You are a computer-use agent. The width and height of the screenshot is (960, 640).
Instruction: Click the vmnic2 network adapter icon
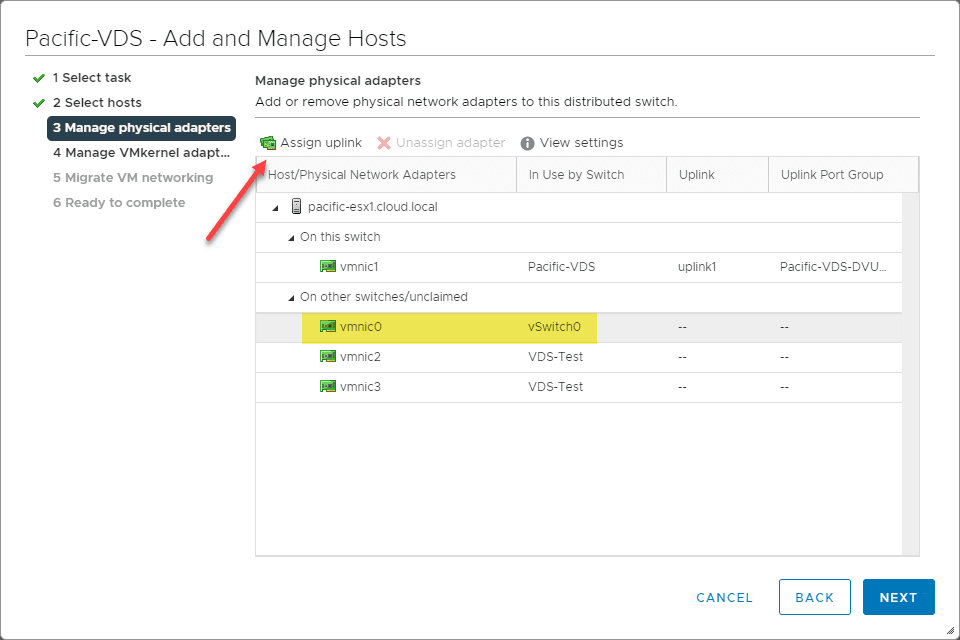pos(327,357)
